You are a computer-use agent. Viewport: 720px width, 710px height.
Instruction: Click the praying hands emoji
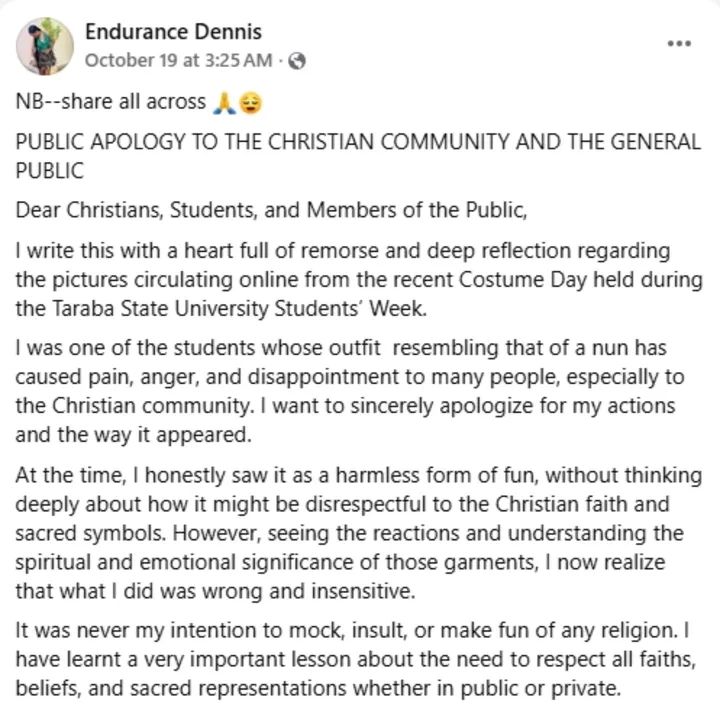(x=222, y=102)
